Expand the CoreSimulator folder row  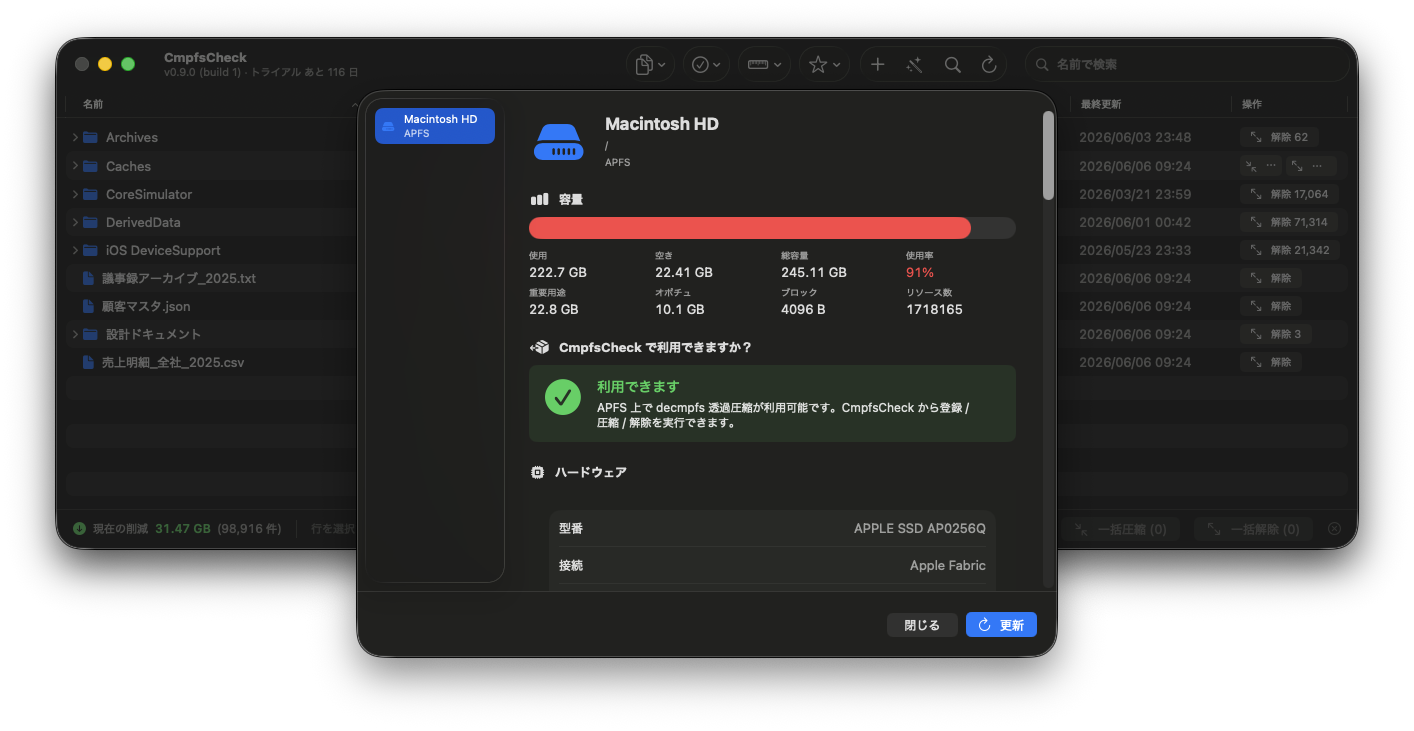(75, 194)
